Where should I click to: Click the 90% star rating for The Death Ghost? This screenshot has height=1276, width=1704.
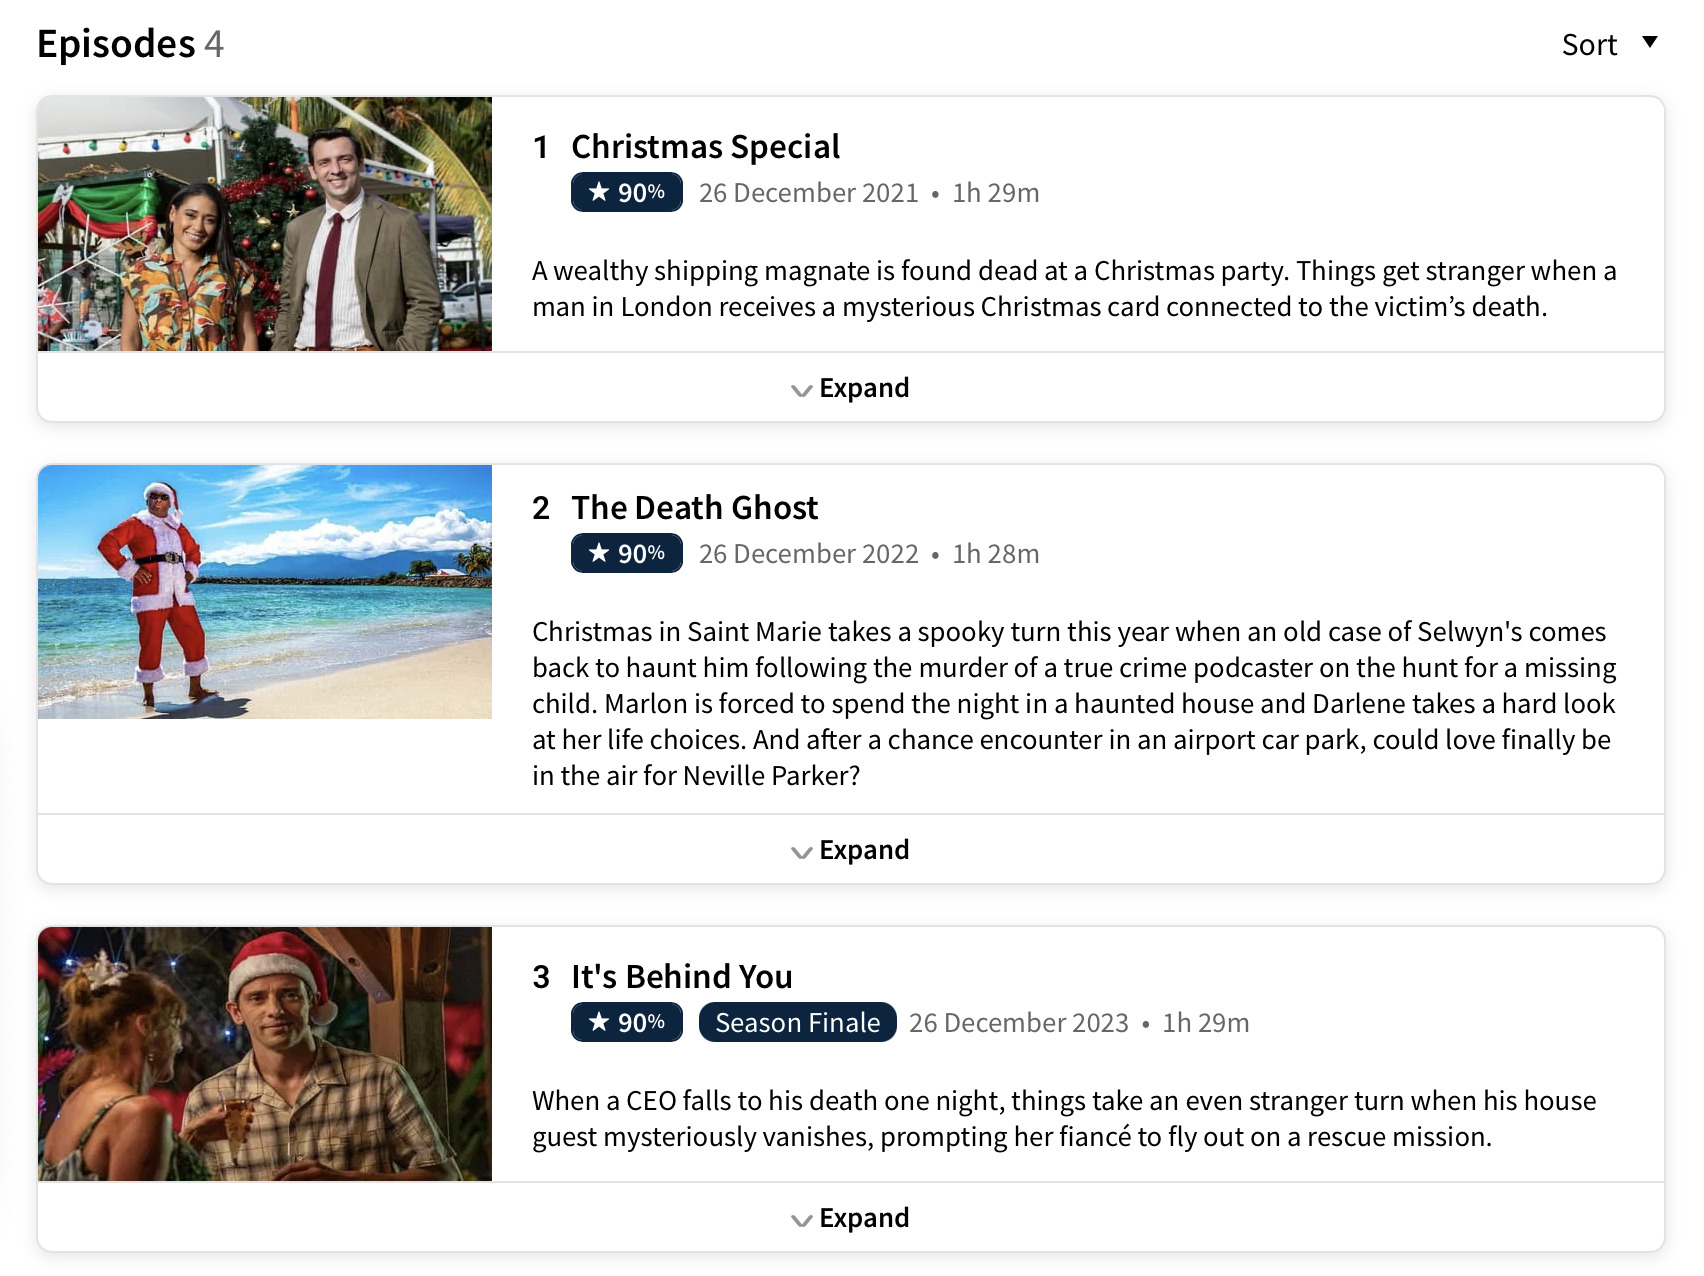click(627, 554)
